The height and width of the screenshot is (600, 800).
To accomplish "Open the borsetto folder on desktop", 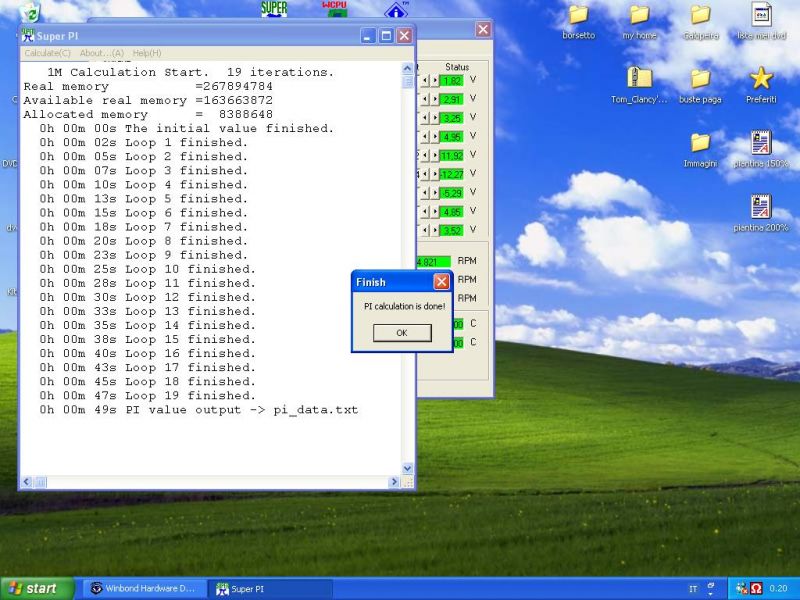I will (578, 22).
